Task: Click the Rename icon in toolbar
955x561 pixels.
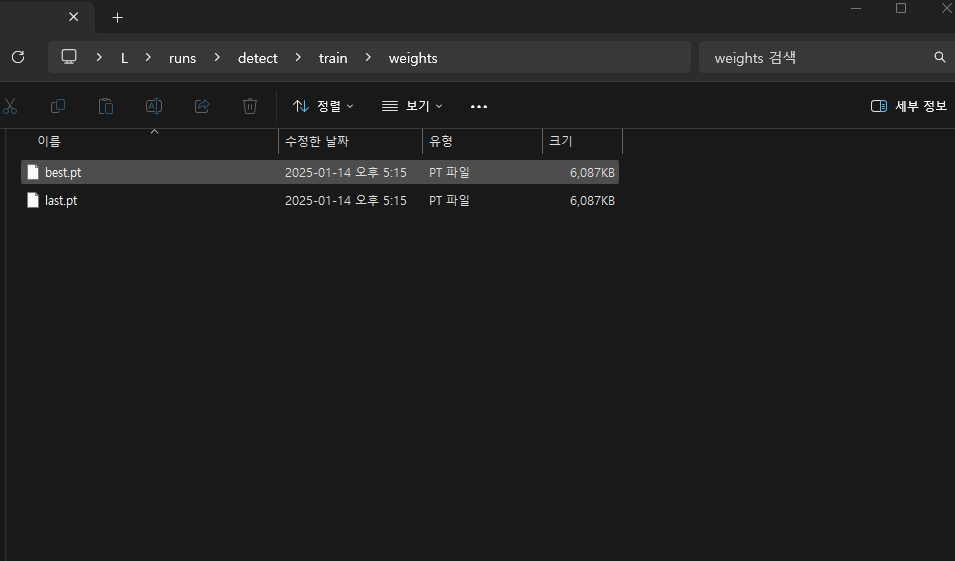Action: [x=154, y=106]
